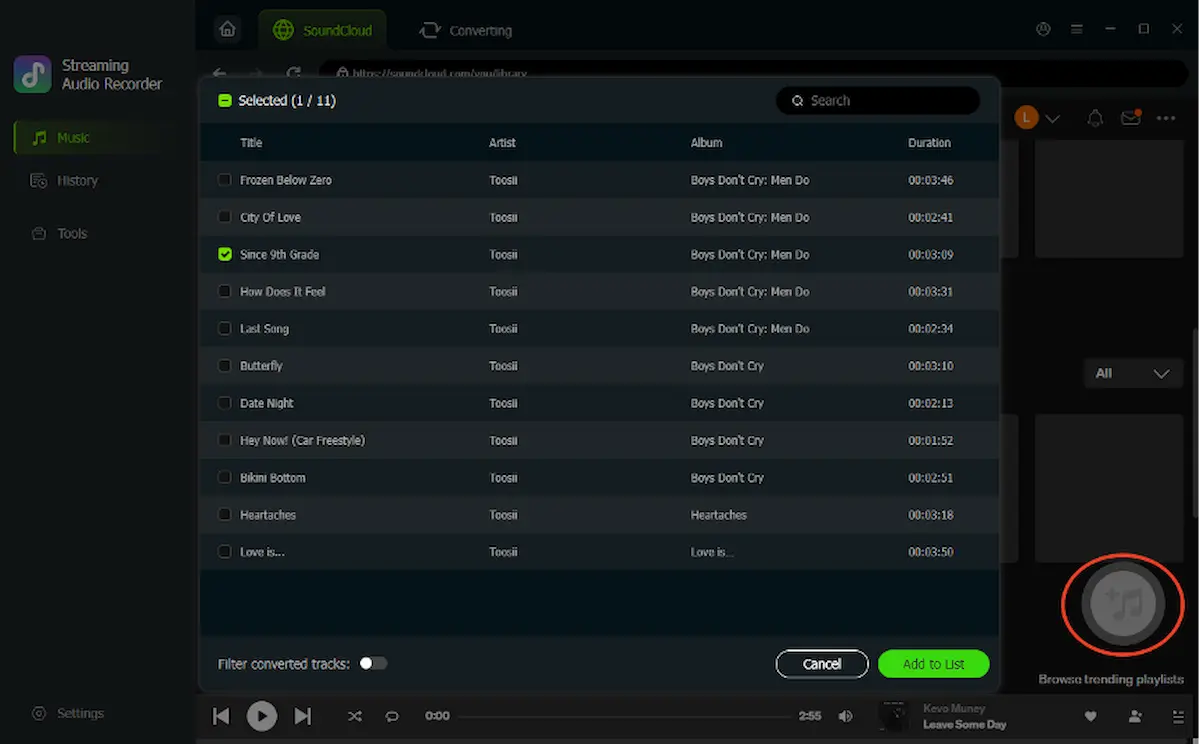Open the user avatar dropdown arrow
The image size is (1200, 744).
tap(1052, 118)
